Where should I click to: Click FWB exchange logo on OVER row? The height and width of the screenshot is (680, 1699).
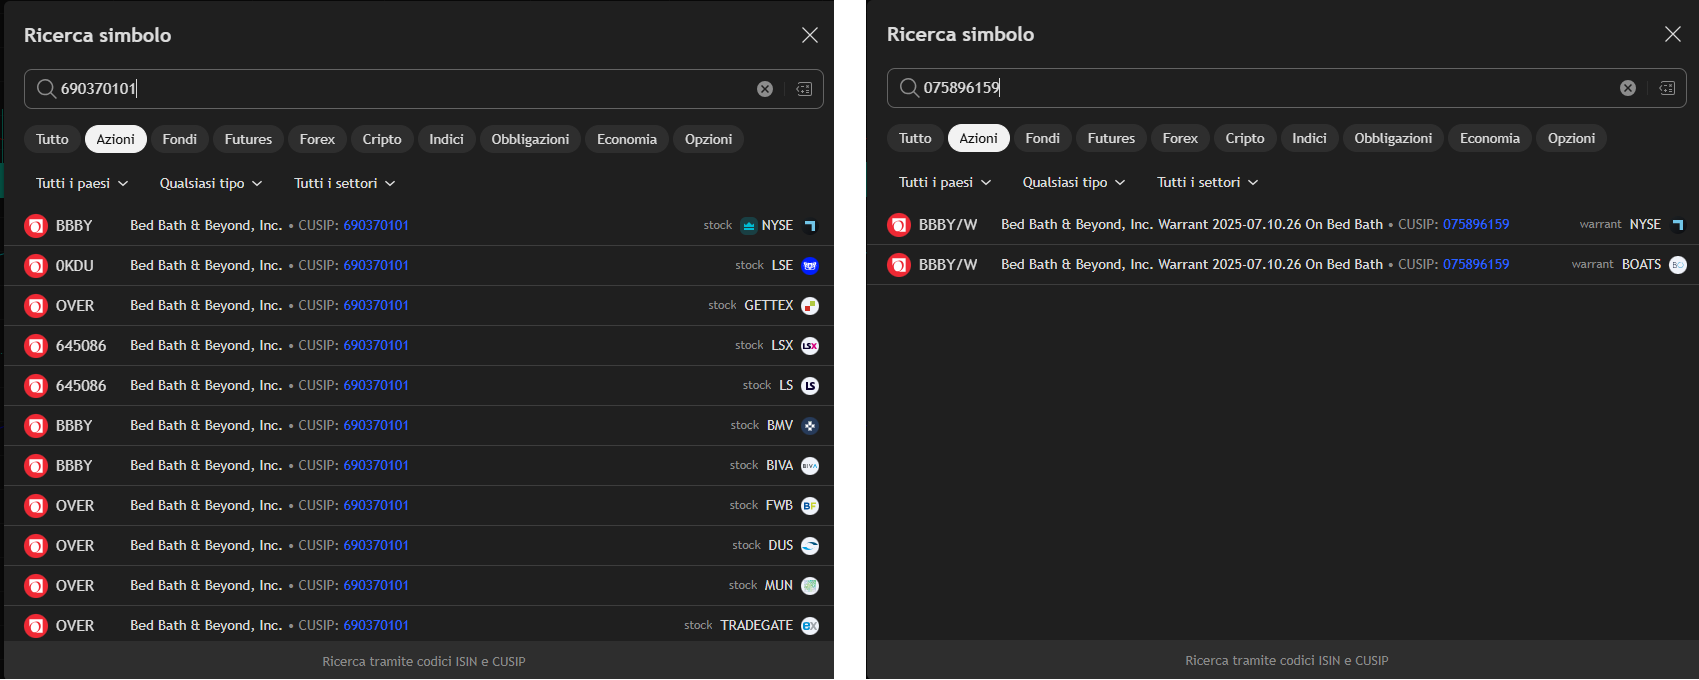pyautogui.click(x=810, y=506)
